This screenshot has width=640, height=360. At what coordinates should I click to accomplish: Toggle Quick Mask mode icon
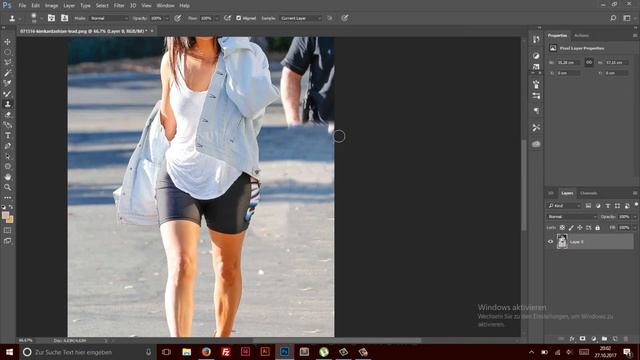(7, 231)
